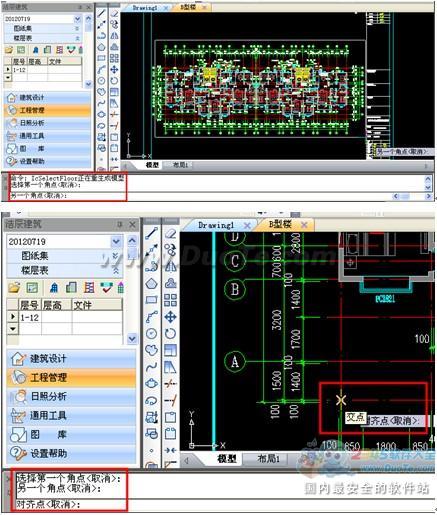
Task: Select Spline tool in lower screenshot
Action: (x=152, y=367)
